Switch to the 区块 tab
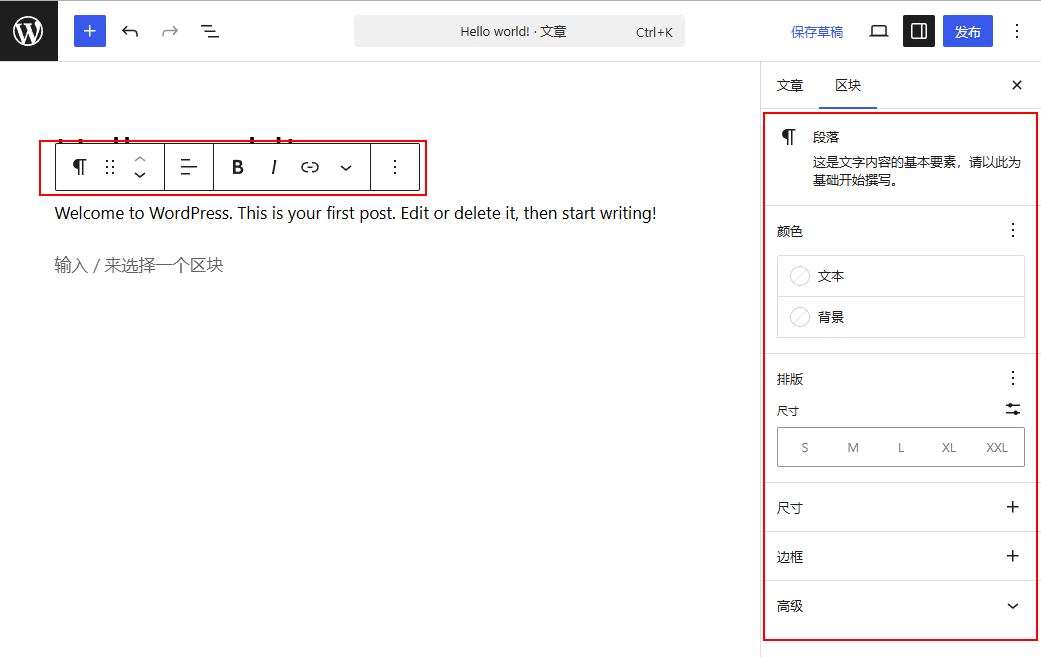 pyautogui.click(x=848, y=86)
